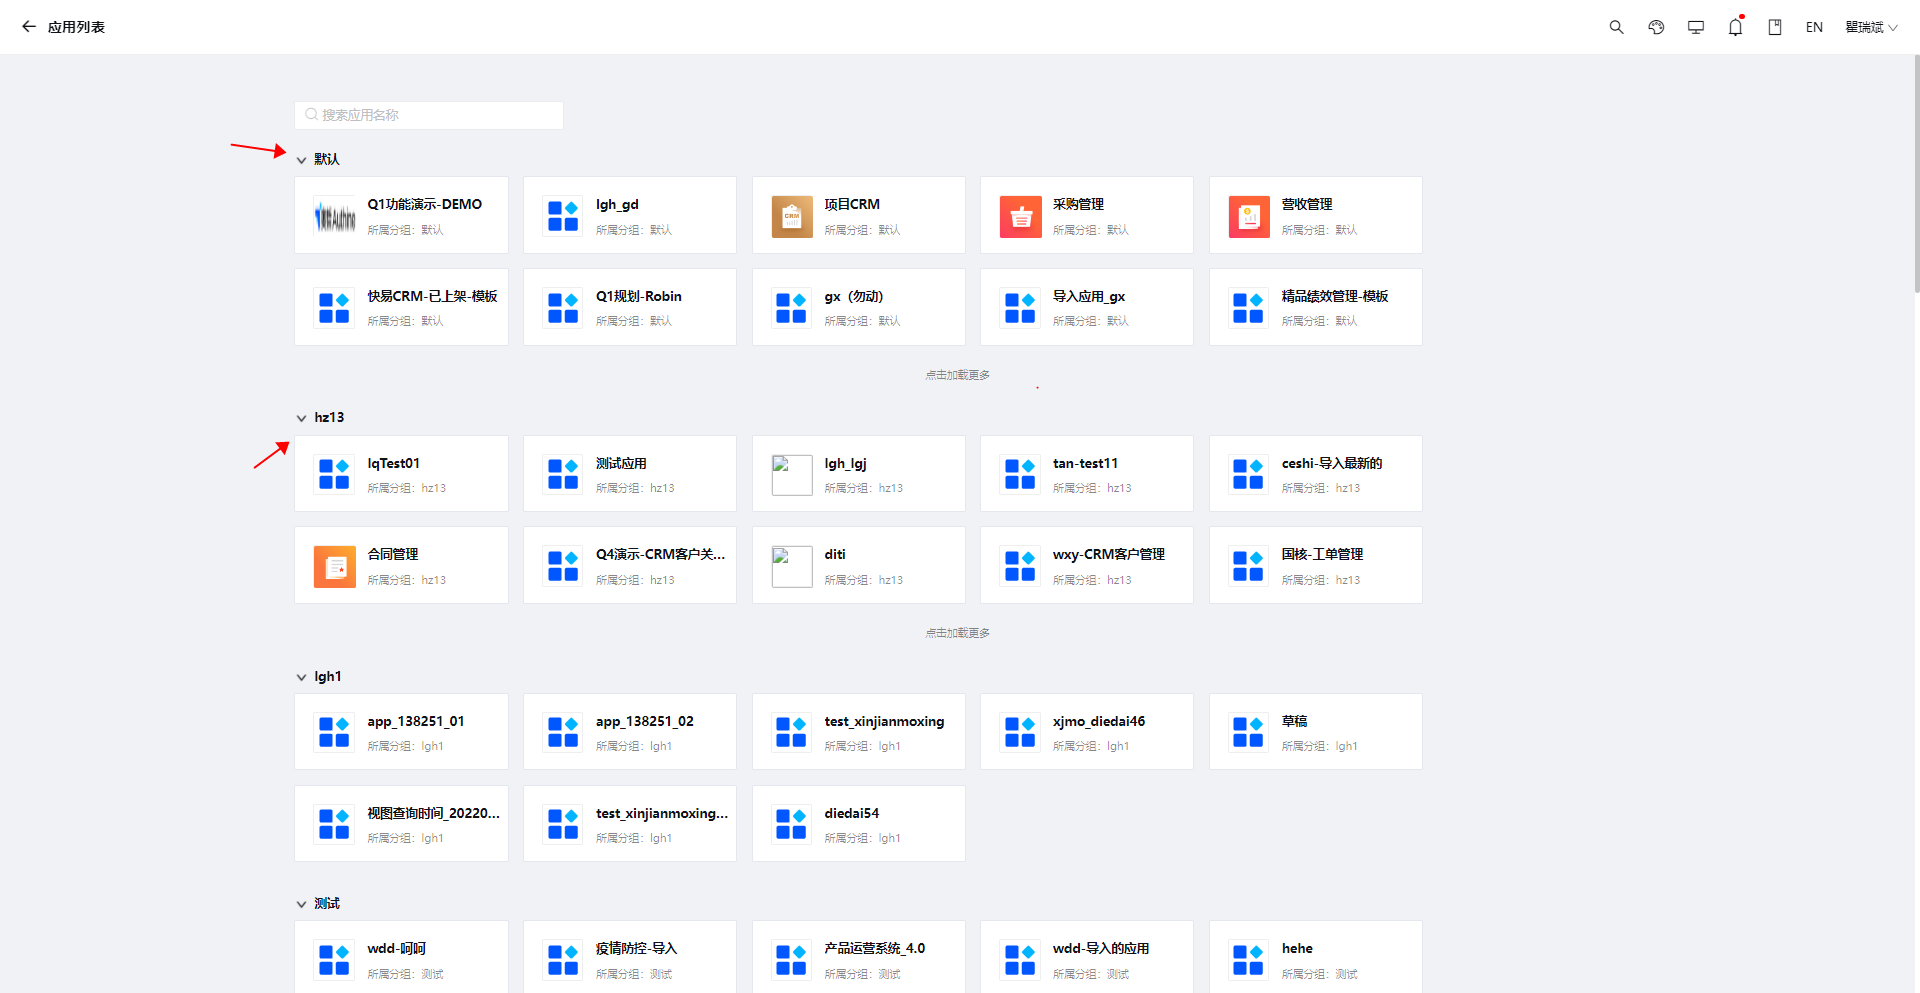Open the tan-test11 app icon
Image resolution: width=1920 pixels, height=993 pixels.
coord(1020,474)
